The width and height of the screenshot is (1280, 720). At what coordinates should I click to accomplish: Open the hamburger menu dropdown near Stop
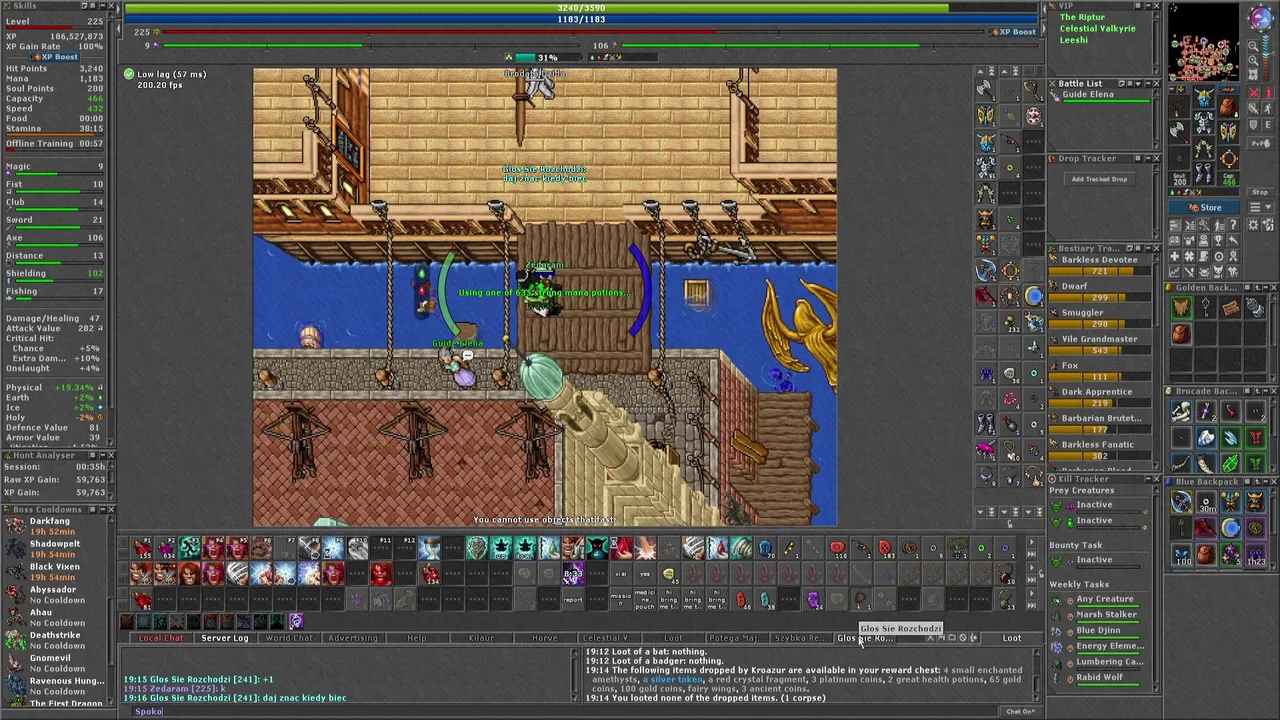pos(1259,208)
